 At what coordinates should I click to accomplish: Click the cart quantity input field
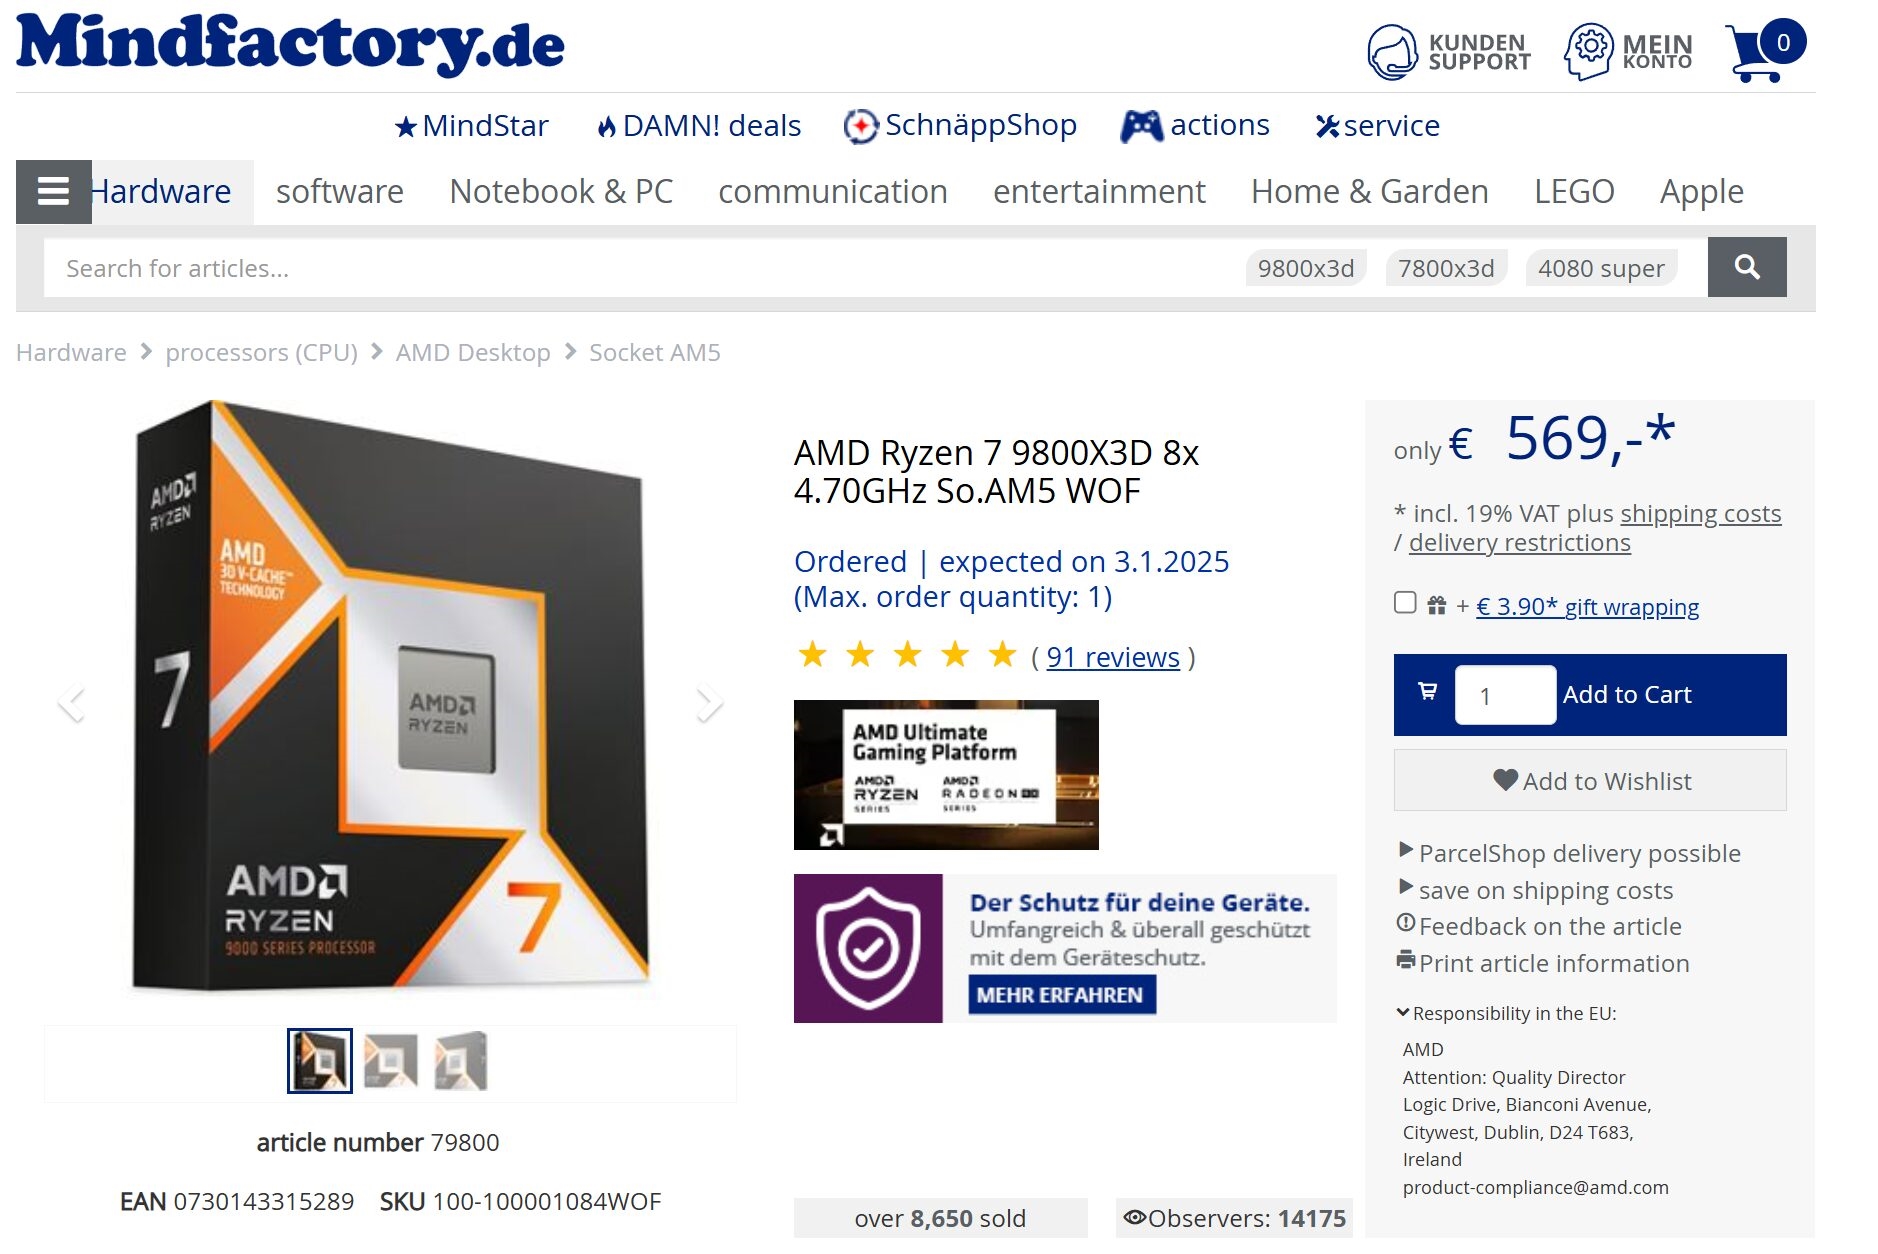[1505, 695]
